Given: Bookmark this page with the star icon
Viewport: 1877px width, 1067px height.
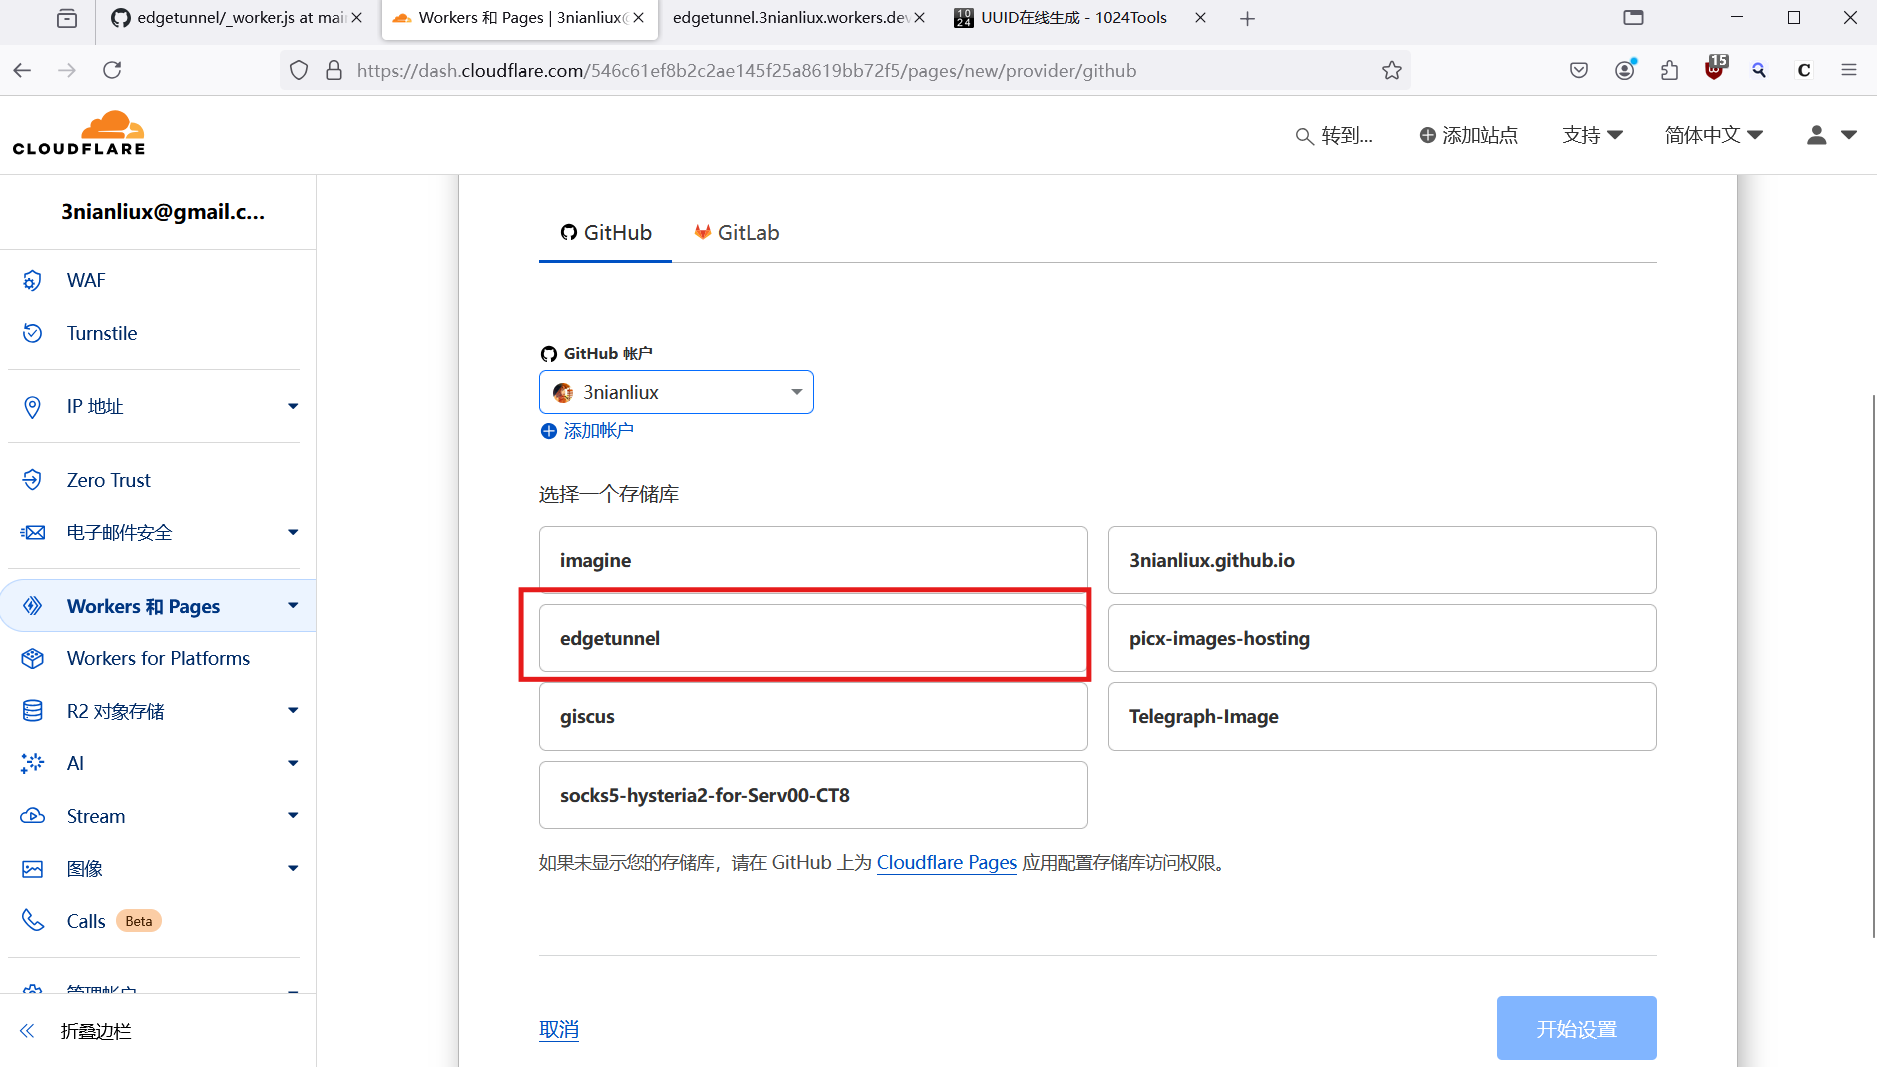Looking at the screenshot, I should click(1392, 70).
